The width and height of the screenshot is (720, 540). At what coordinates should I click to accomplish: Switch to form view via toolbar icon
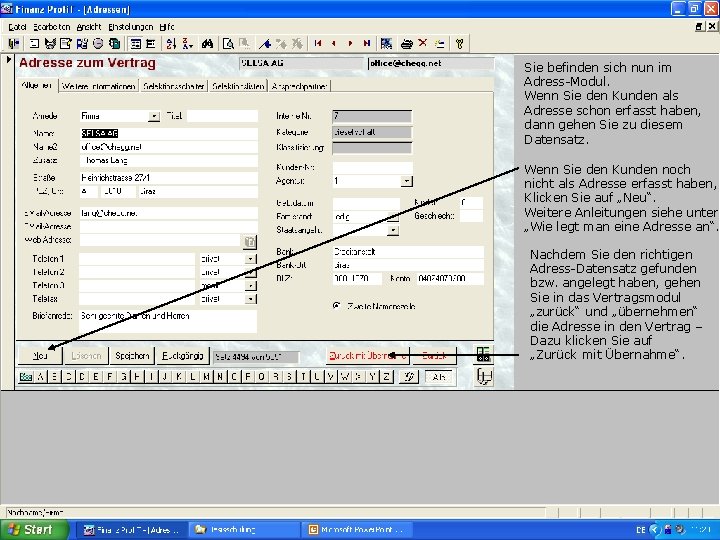tap(135, 44)
